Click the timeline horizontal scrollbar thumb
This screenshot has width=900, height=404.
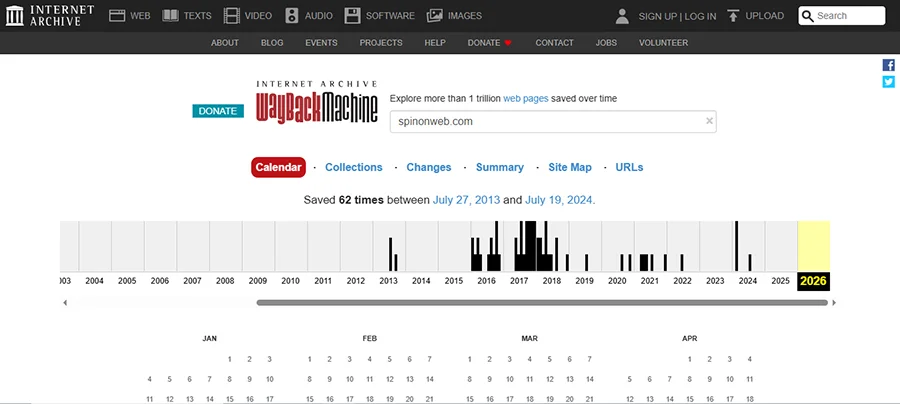click(x=542, y=302)
